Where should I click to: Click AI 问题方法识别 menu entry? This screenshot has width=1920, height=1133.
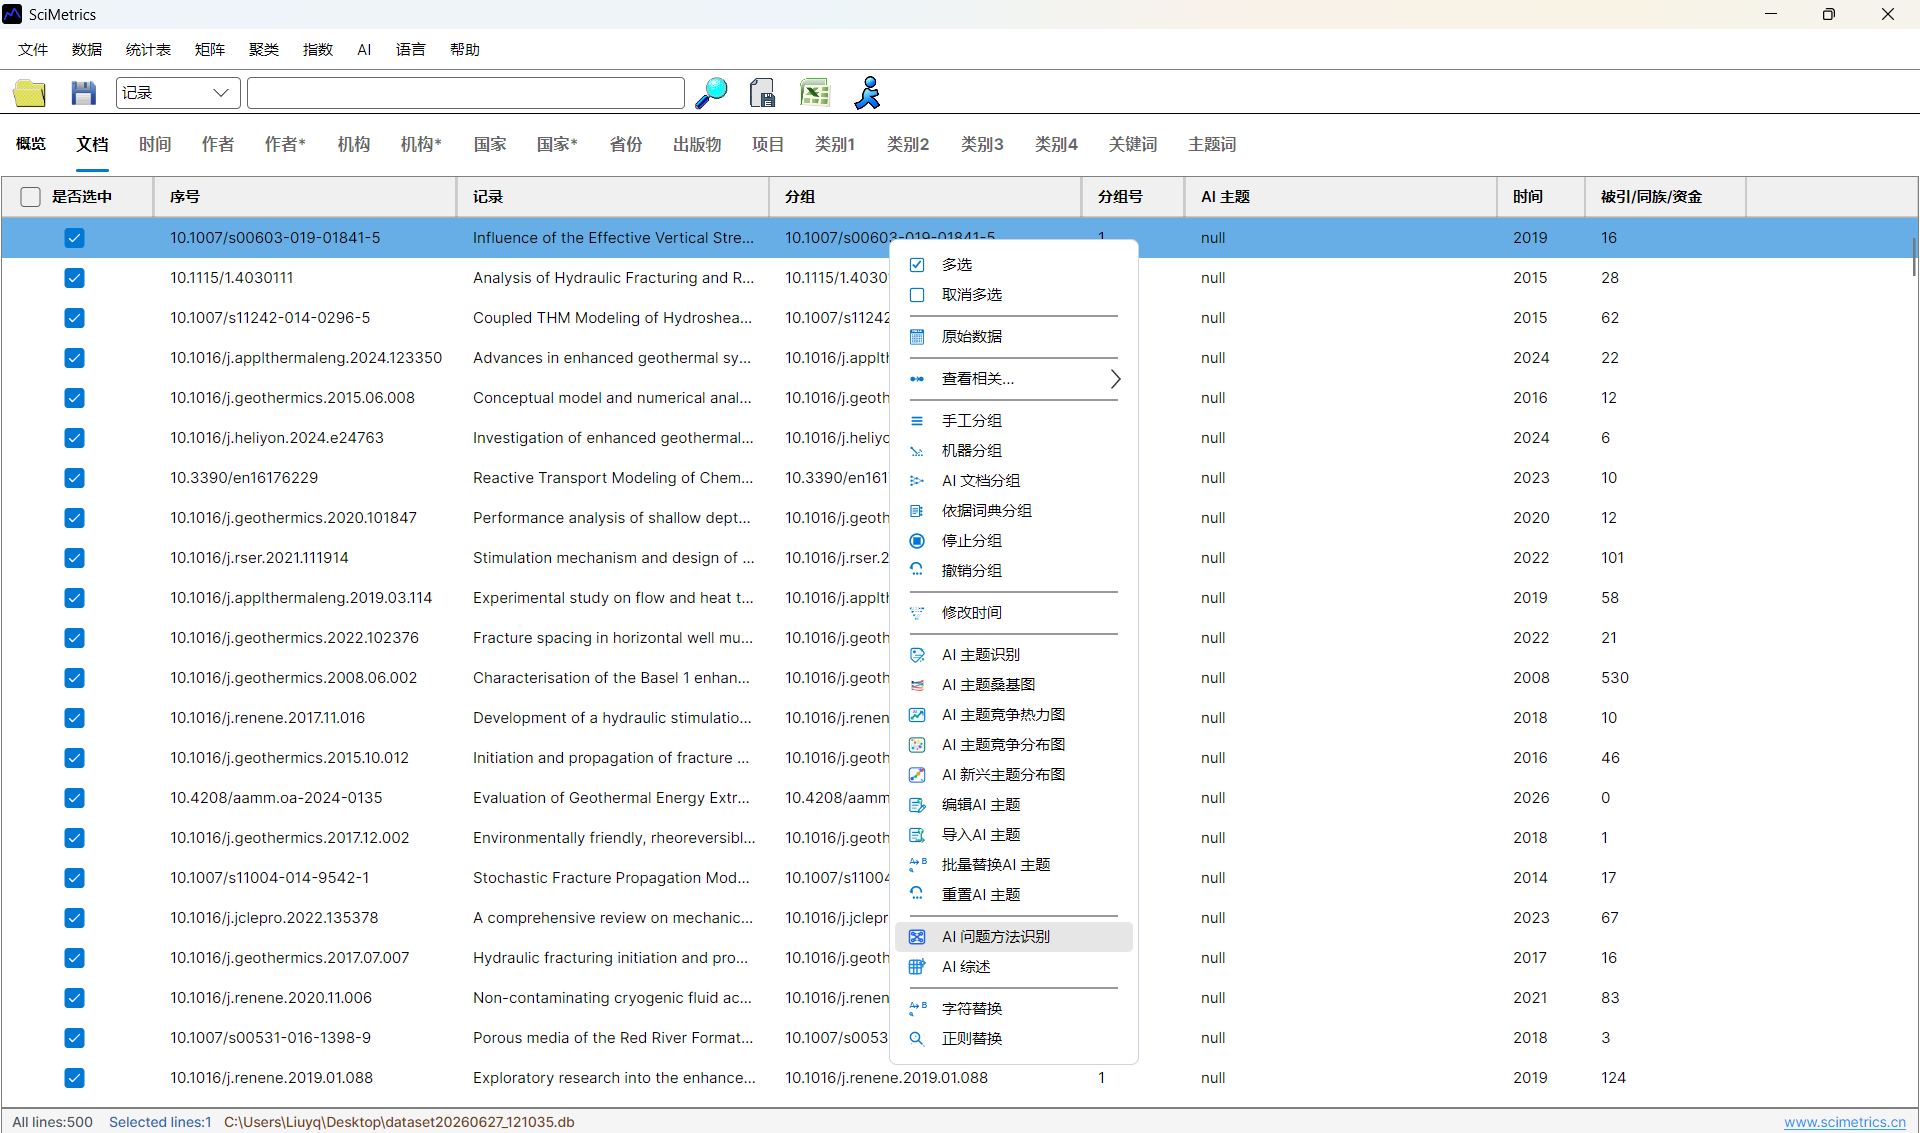click(x=1014, y=937)
